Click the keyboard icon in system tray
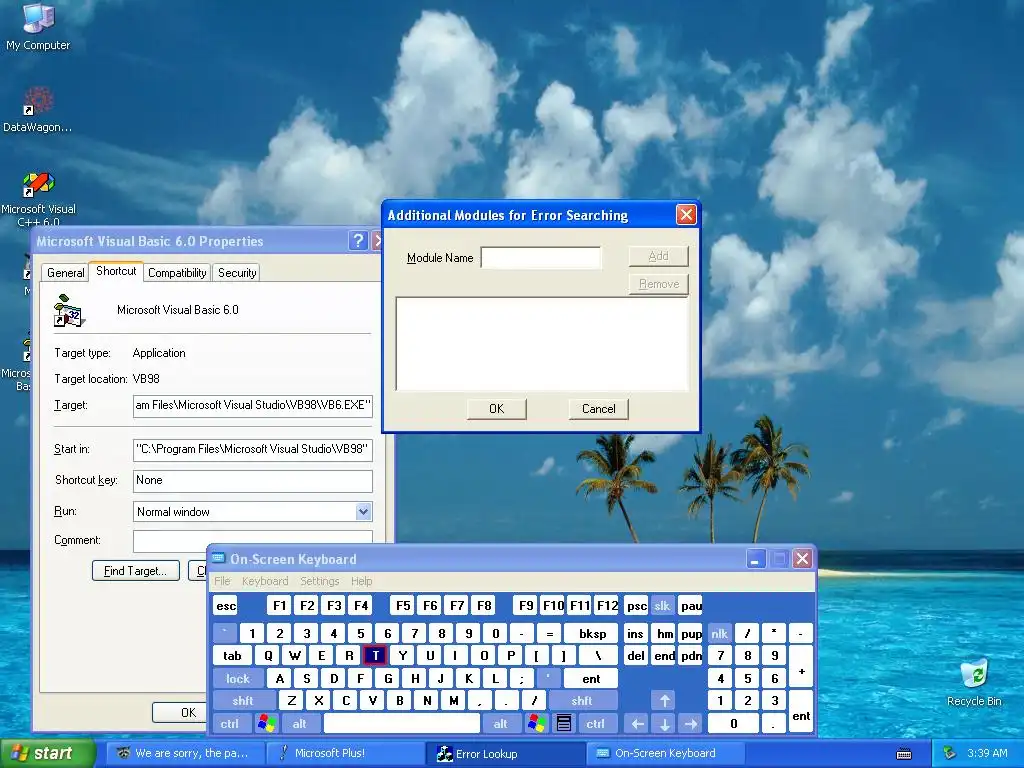The width and height of the screenshot is (1024, 768). pyautogui.click(x=904, y=754)
